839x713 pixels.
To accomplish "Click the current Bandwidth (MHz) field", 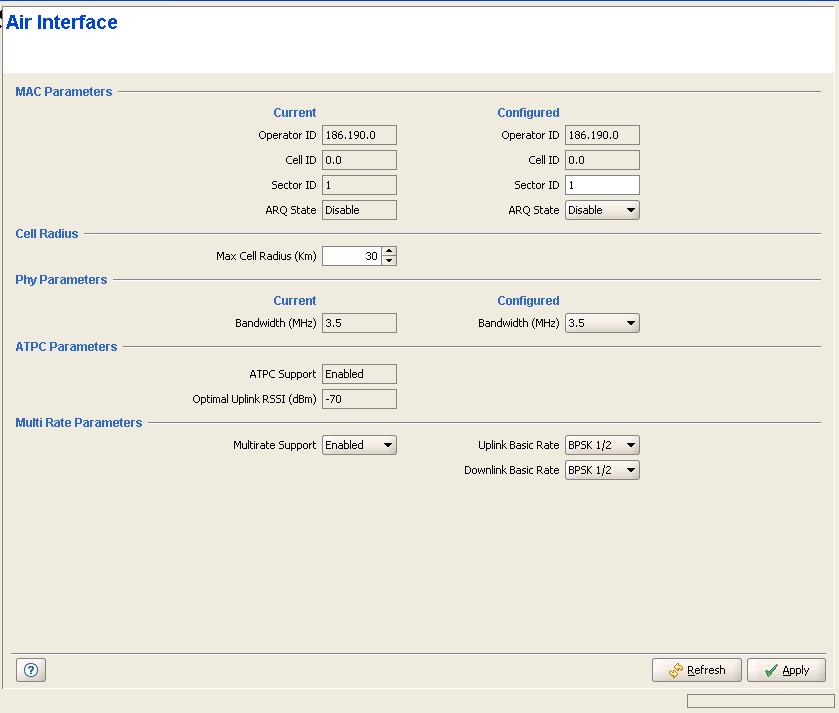I will (x=359, y=323).
